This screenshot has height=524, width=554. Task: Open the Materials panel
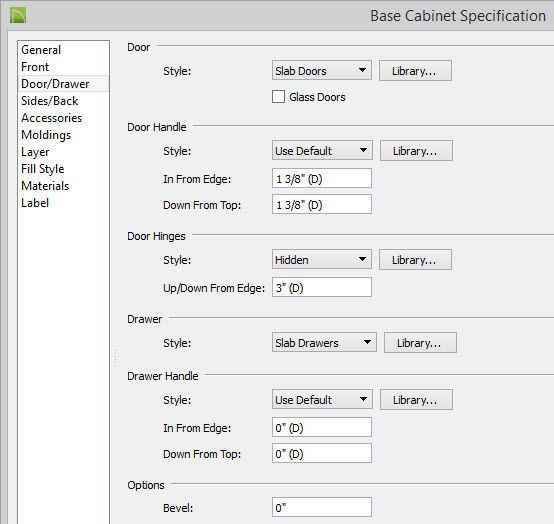click(x=45, y=186)
